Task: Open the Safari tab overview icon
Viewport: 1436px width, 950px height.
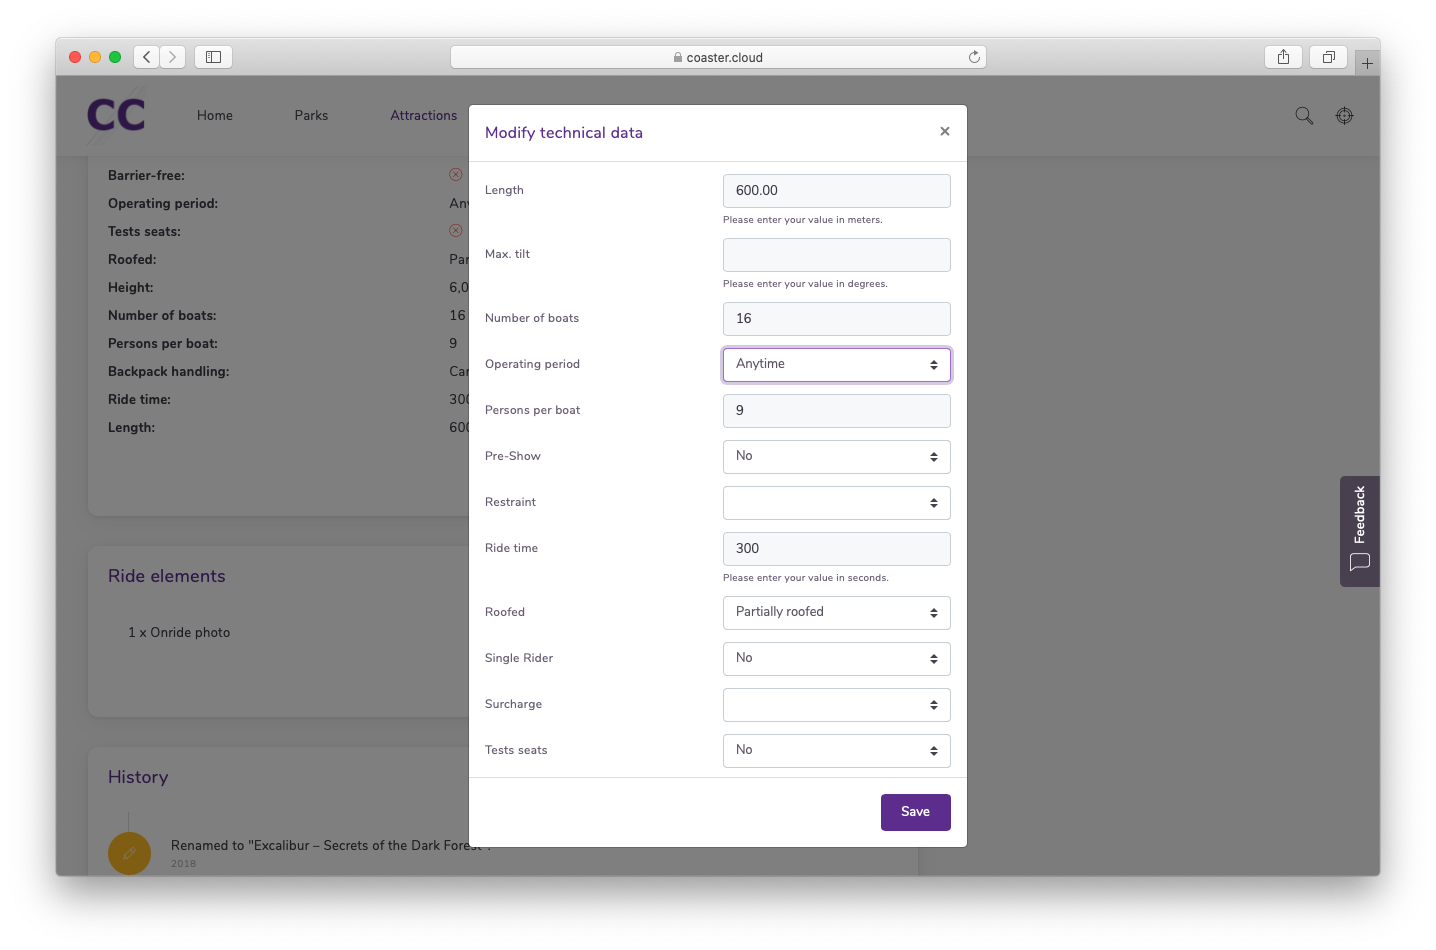Action: (1328, 57)
